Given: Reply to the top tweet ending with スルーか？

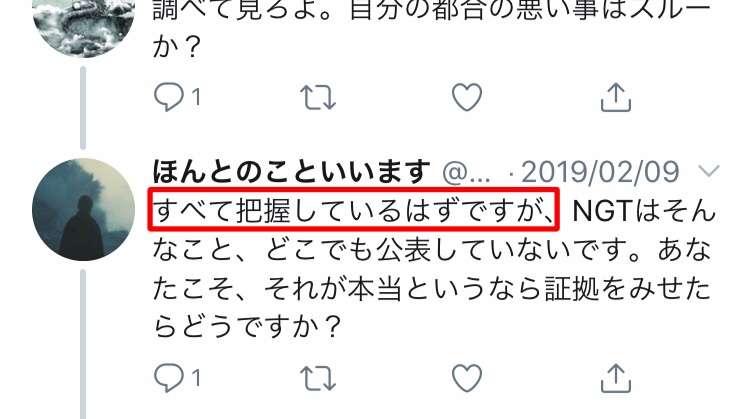Looking at the screenshot, I should coord(168,97).
